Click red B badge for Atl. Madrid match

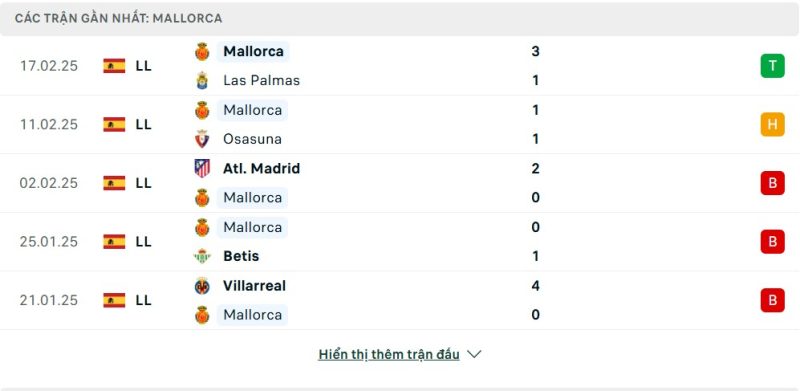pos(772,183)
